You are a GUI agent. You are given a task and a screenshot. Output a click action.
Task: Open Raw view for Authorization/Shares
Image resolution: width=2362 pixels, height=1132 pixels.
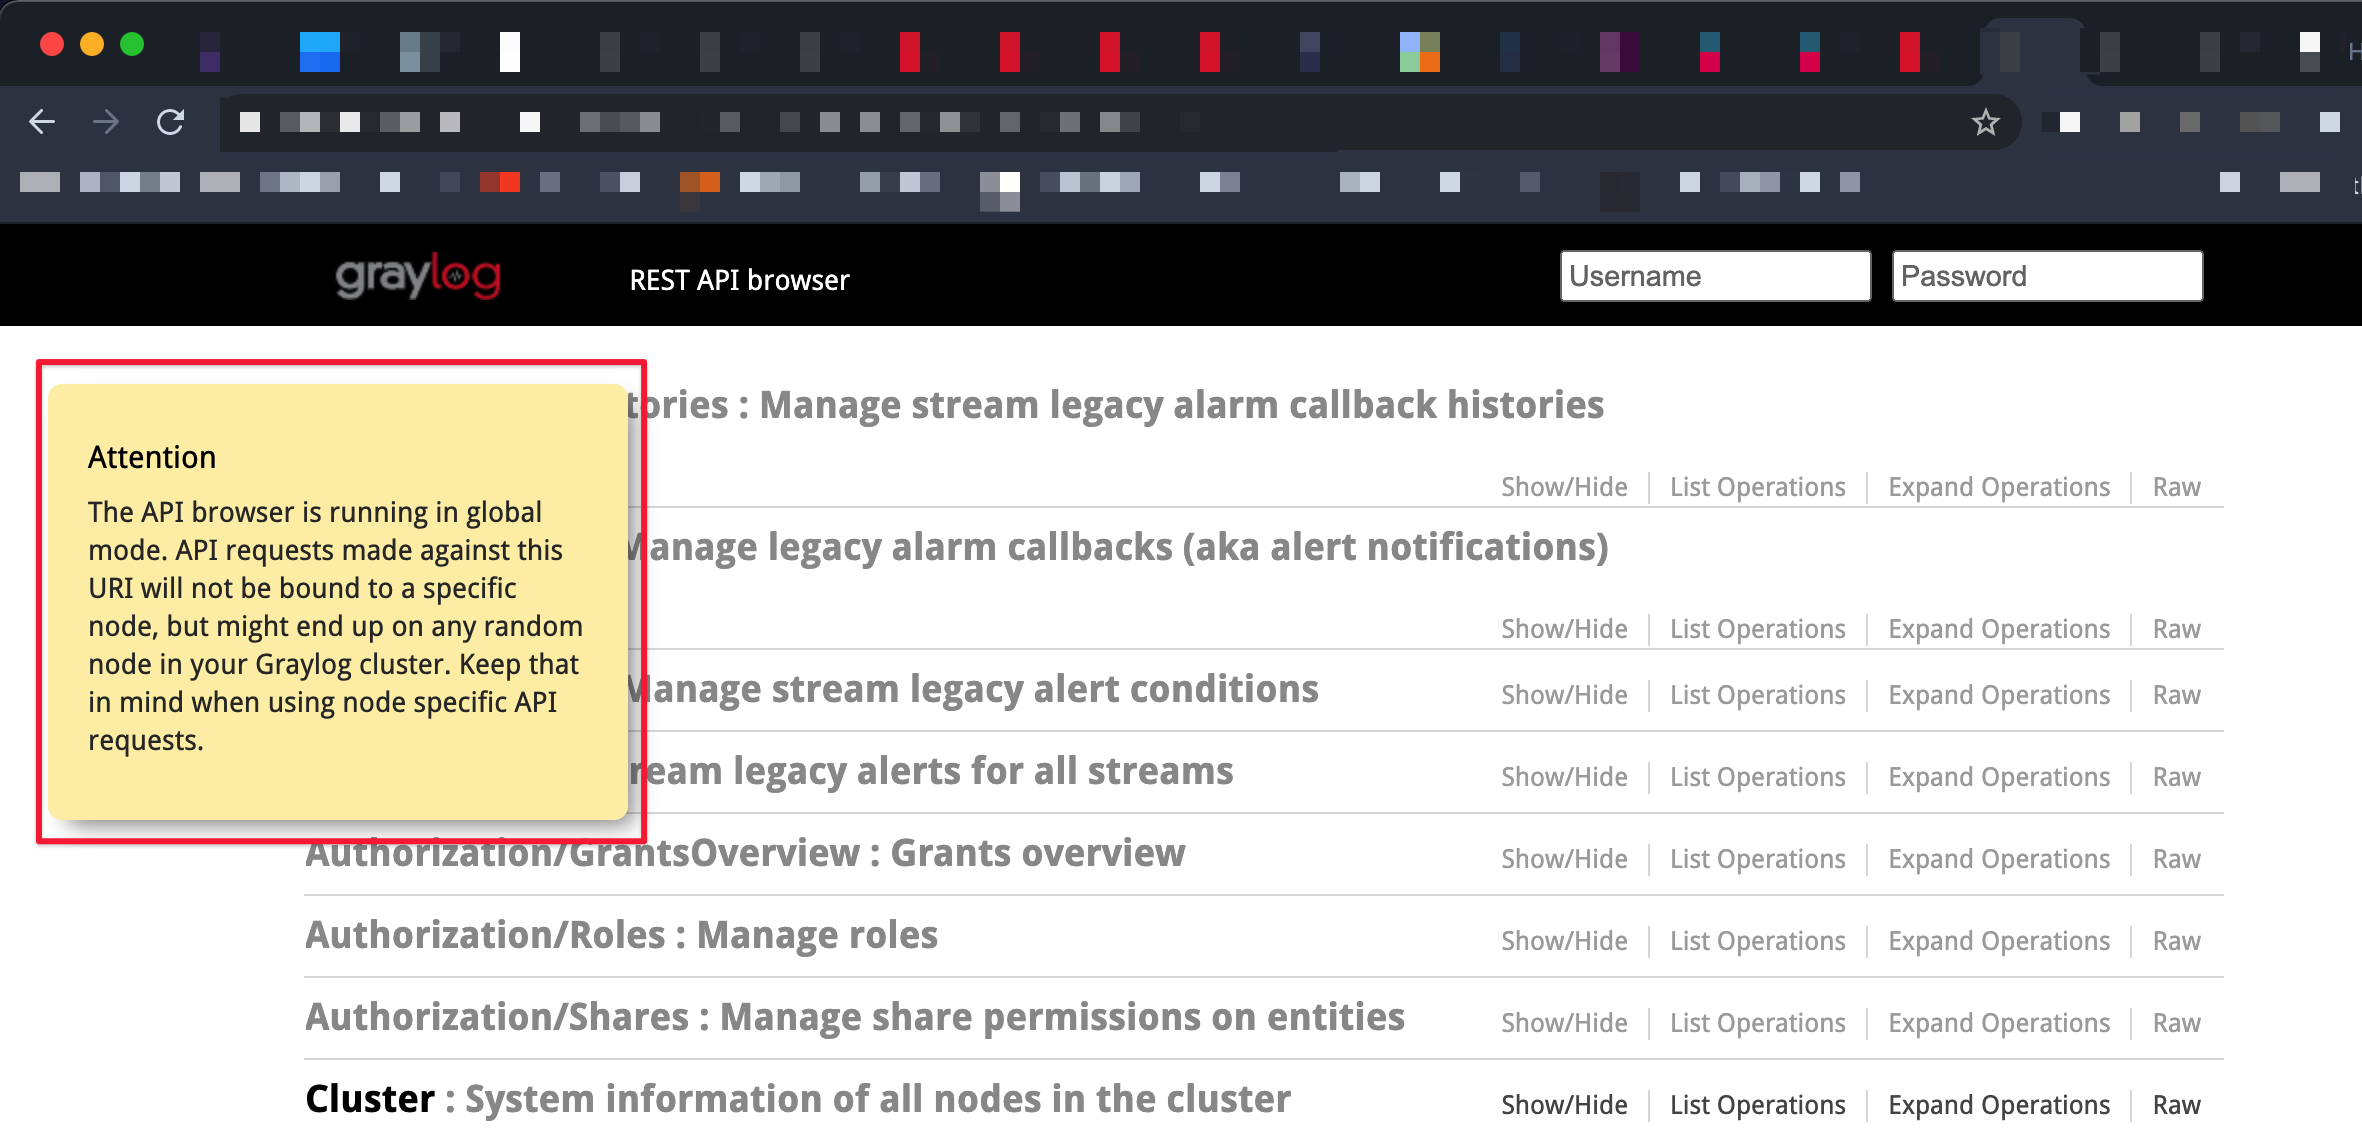[x=2176, y=1023]
